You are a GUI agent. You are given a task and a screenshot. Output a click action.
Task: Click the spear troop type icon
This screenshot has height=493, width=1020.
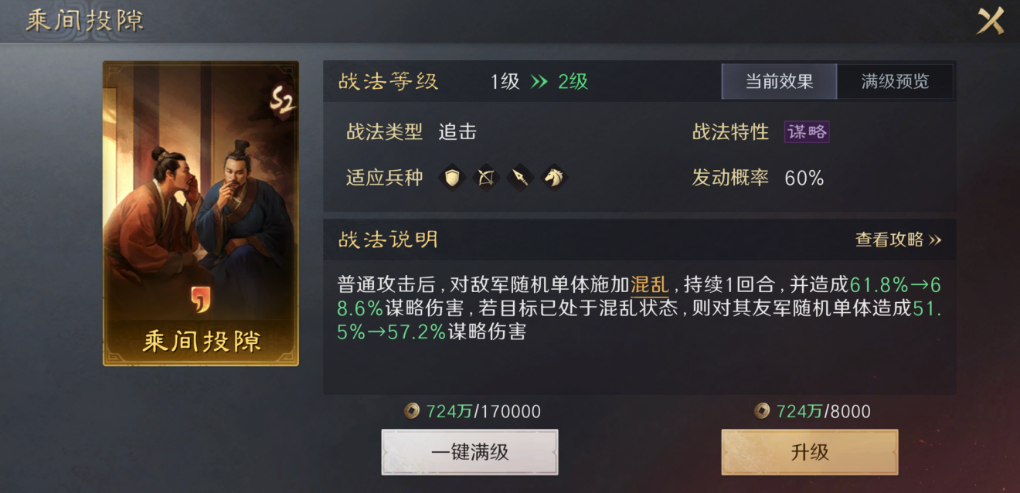(x=520, y=178)
